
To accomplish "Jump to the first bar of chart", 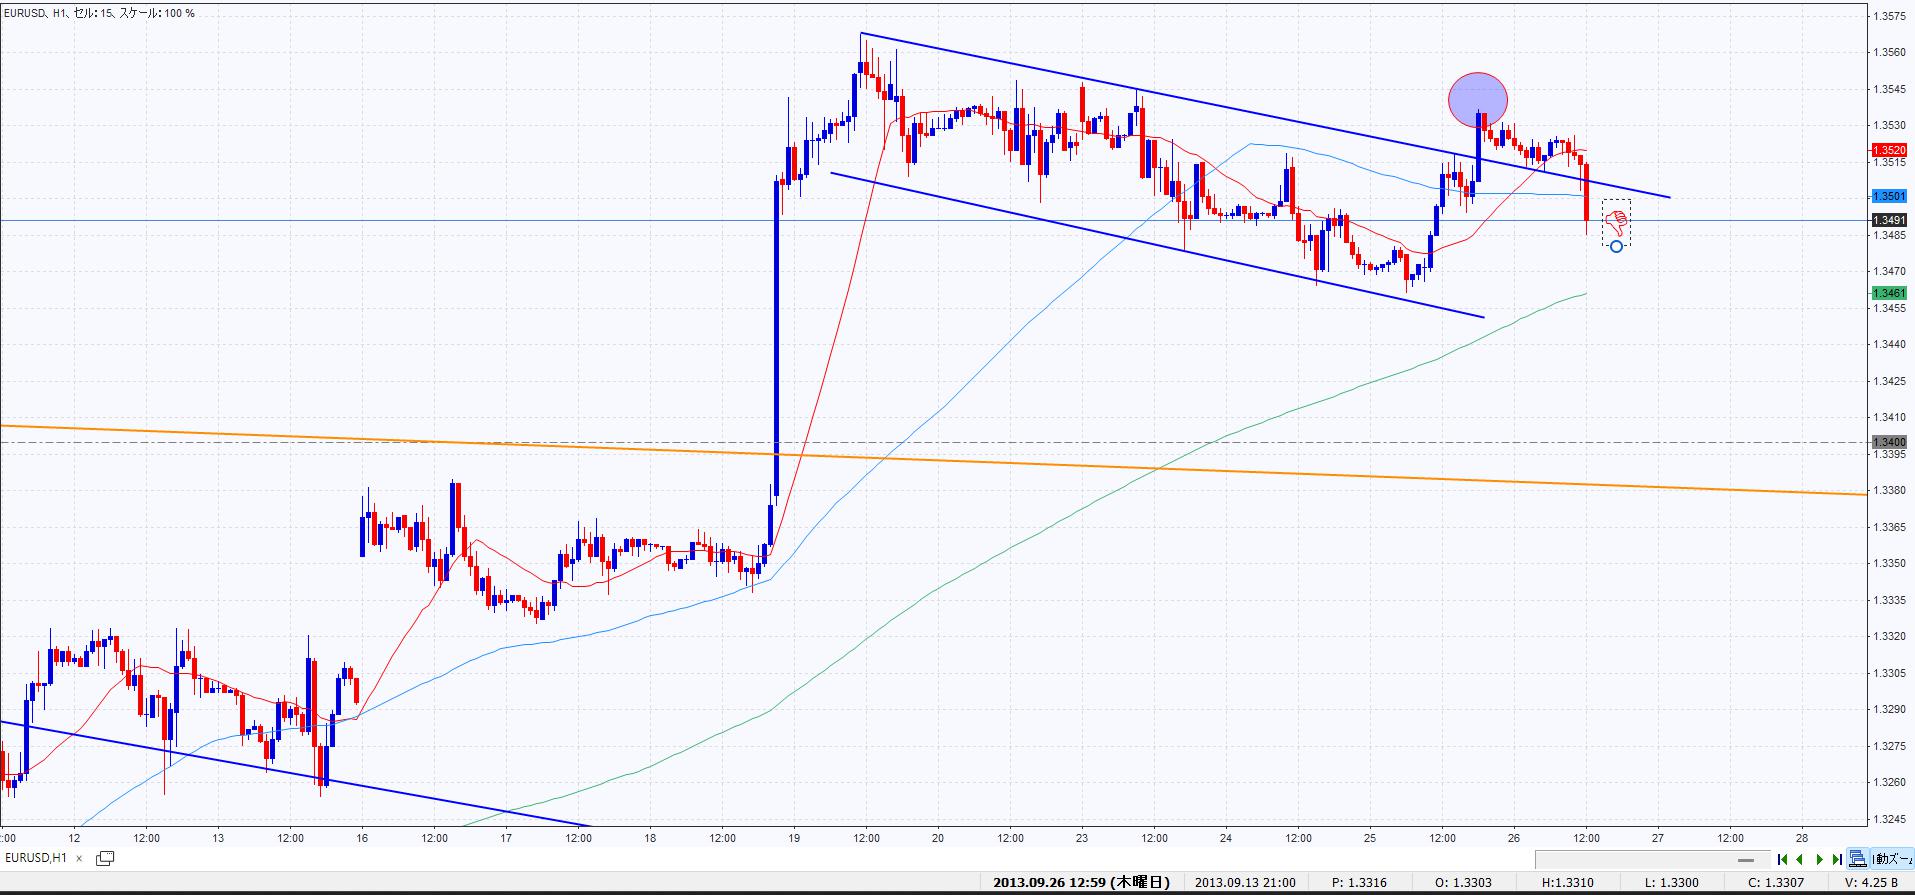I will tap(1783, 859).
